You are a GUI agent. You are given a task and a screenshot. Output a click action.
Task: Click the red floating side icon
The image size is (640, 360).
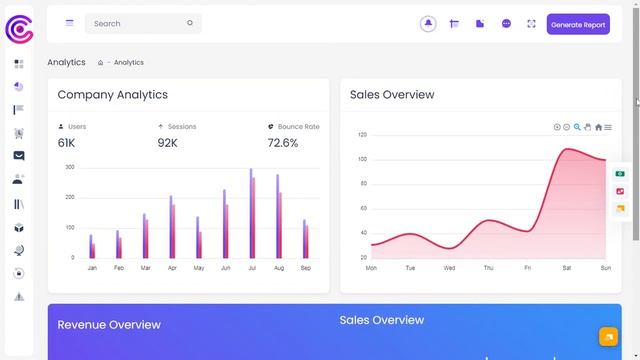[x=620, y=191]
